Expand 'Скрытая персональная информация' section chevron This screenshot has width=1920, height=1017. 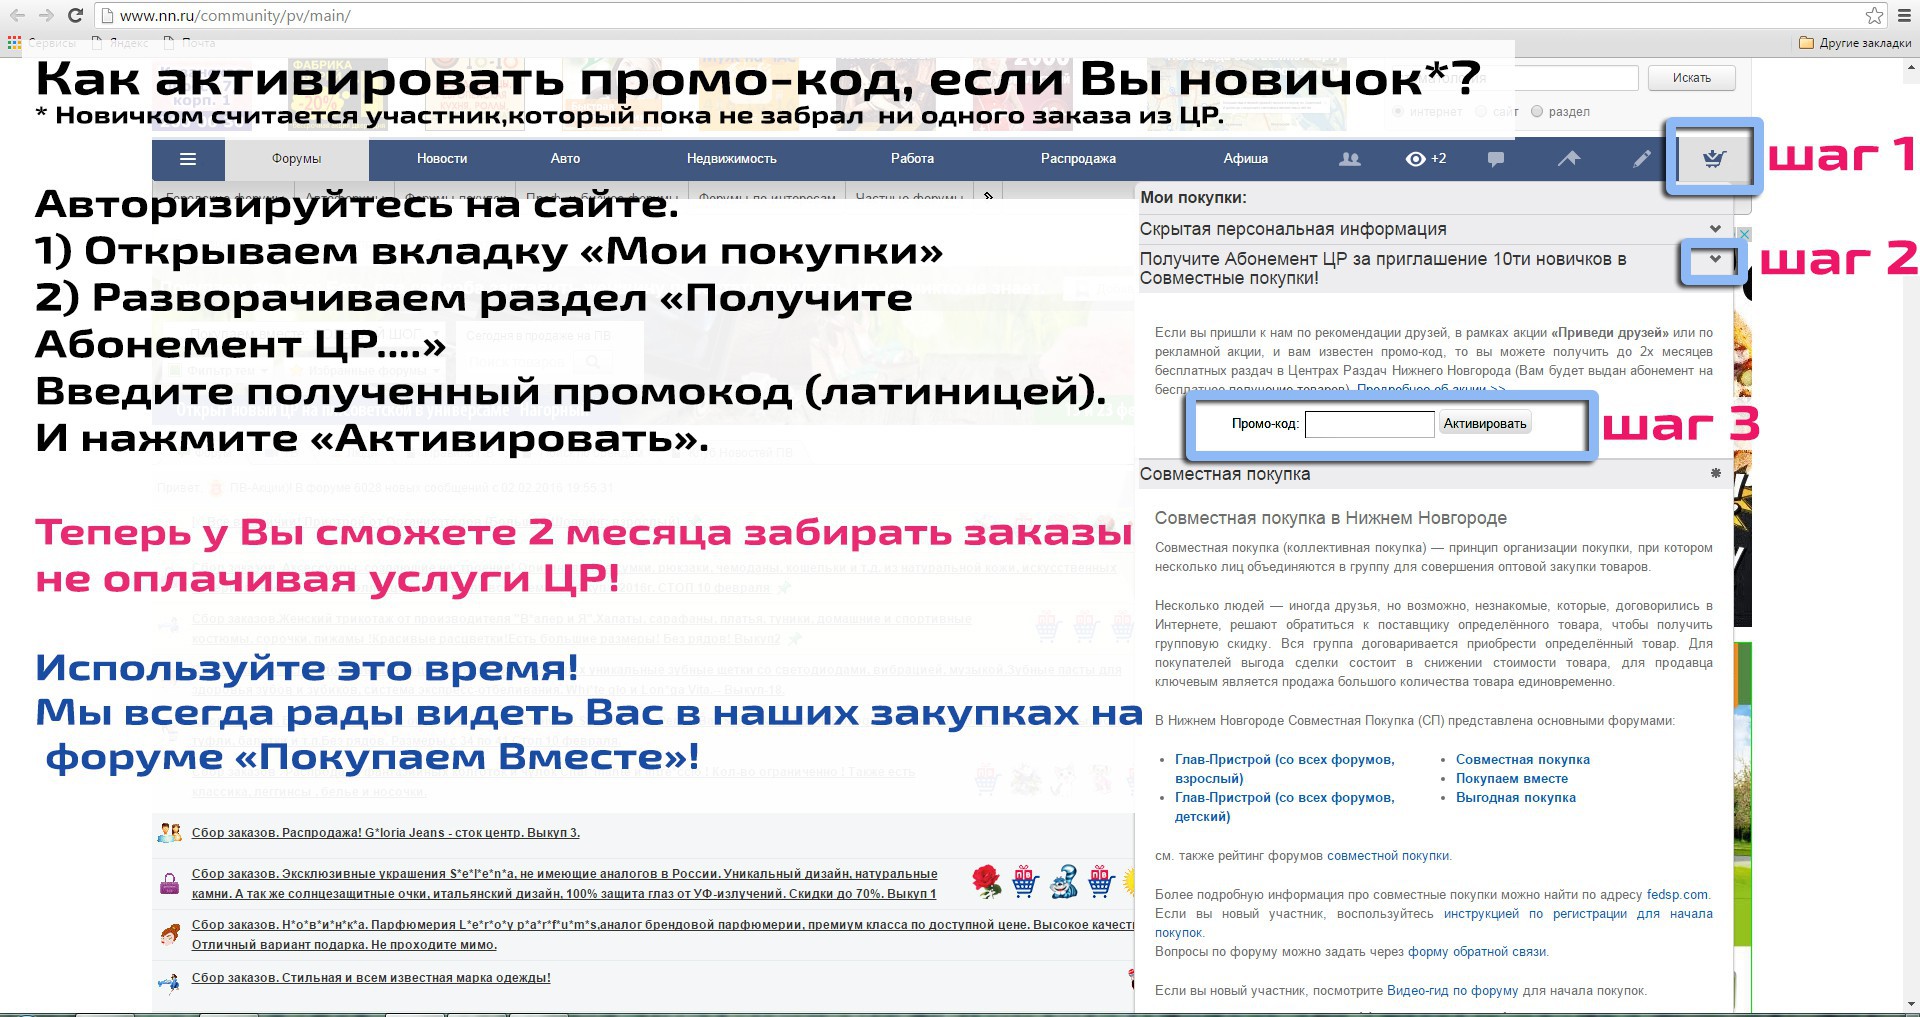point(1716,229)
